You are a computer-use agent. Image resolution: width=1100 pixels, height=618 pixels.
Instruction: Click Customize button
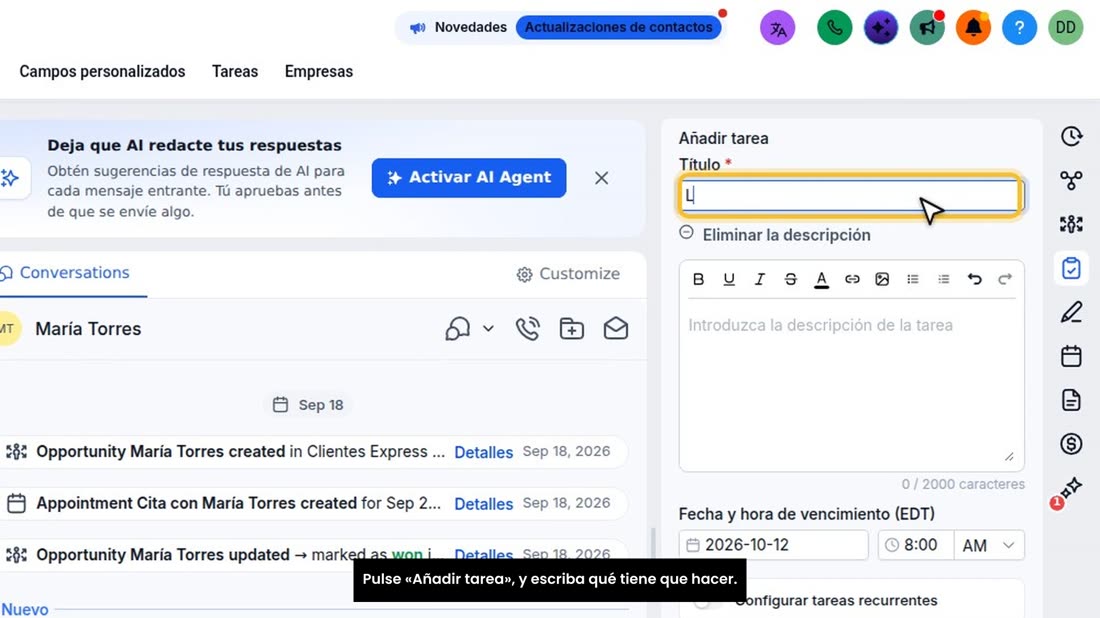pyautogui.click(x=568, y=274)
